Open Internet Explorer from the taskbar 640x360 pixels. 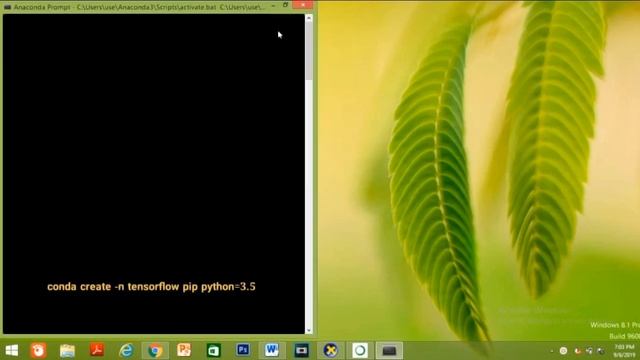[126, 351]
